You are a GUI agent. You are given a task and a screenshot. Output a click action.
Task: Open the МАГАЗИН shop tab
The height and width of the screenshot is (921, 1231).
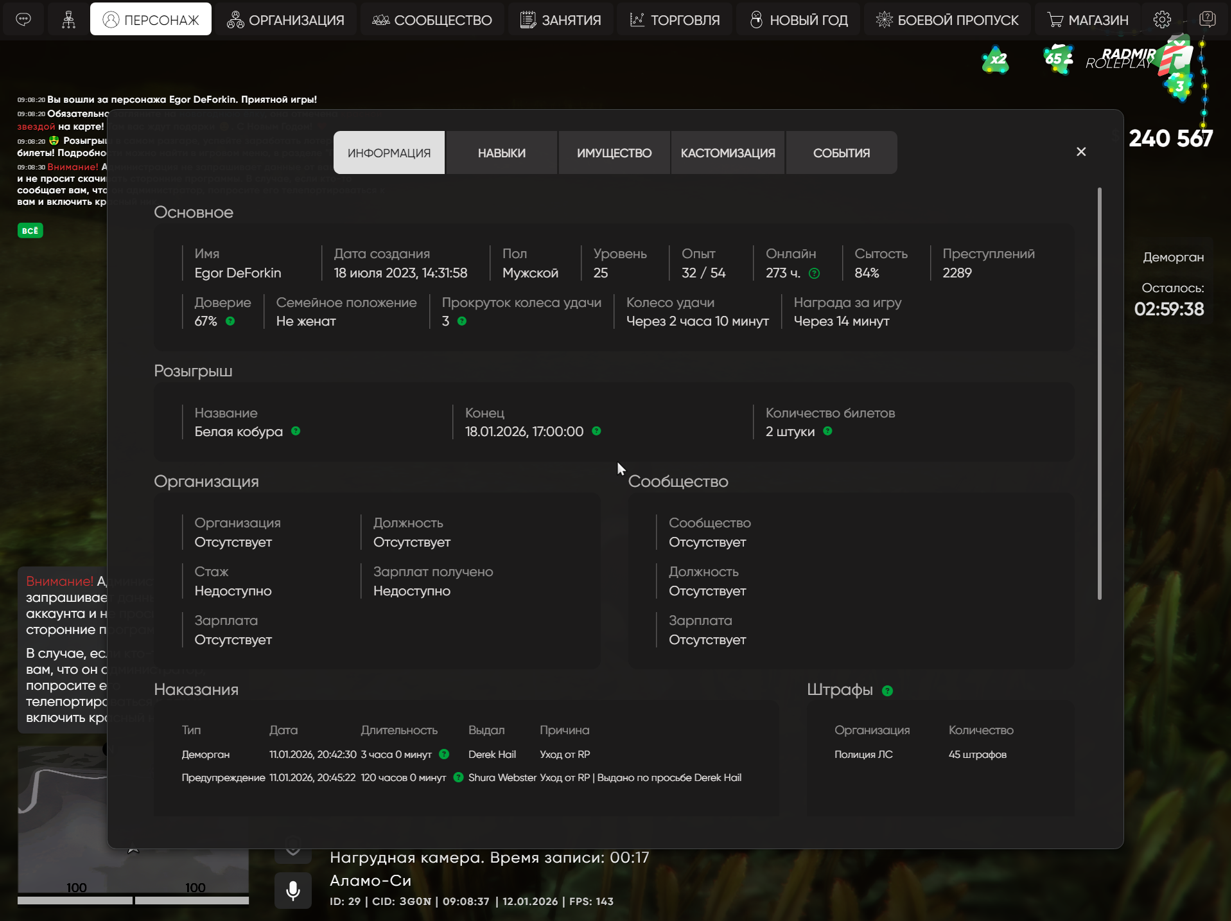pyautogui.click(x=1087, y=19)
